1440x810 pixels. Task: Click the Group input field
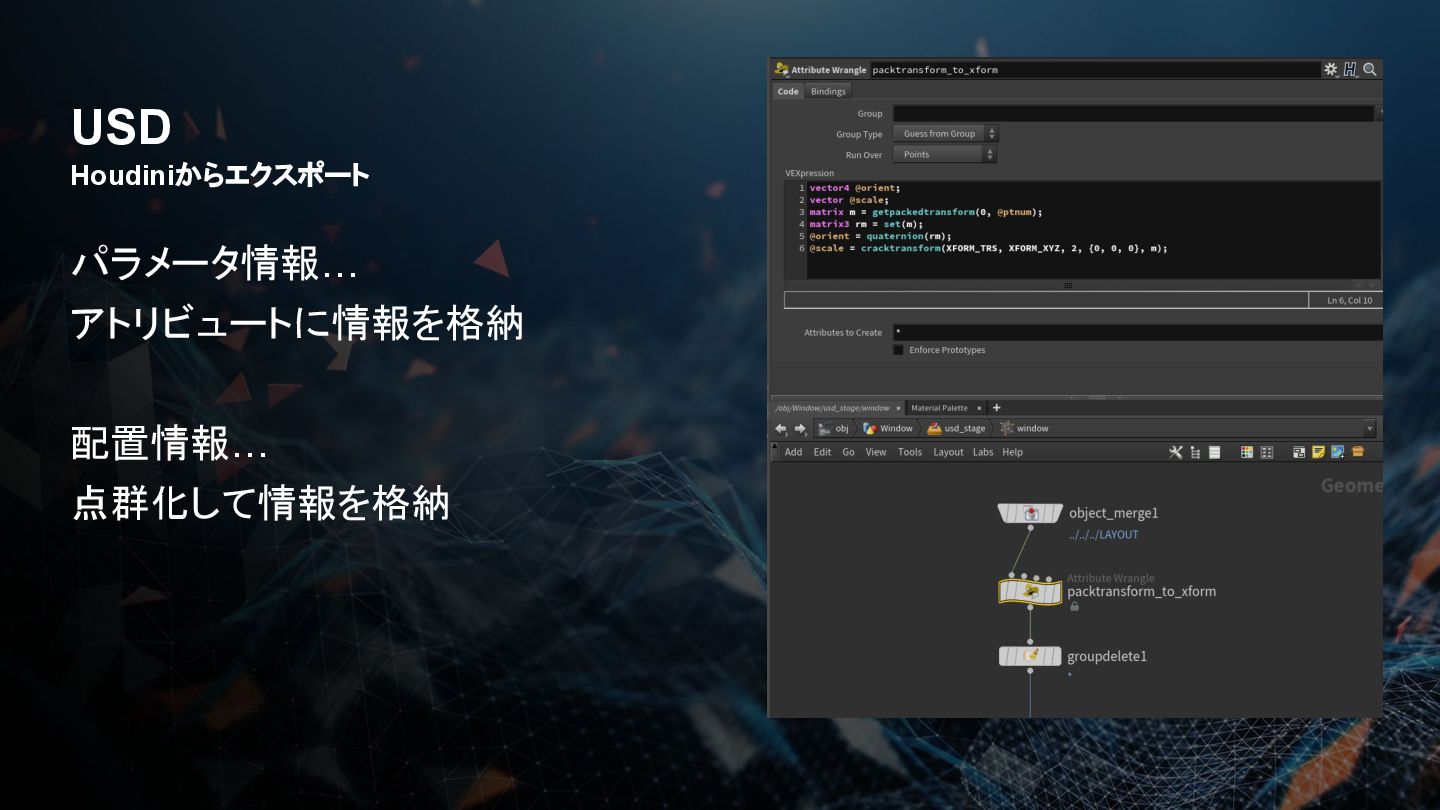tap(1133, 113)
